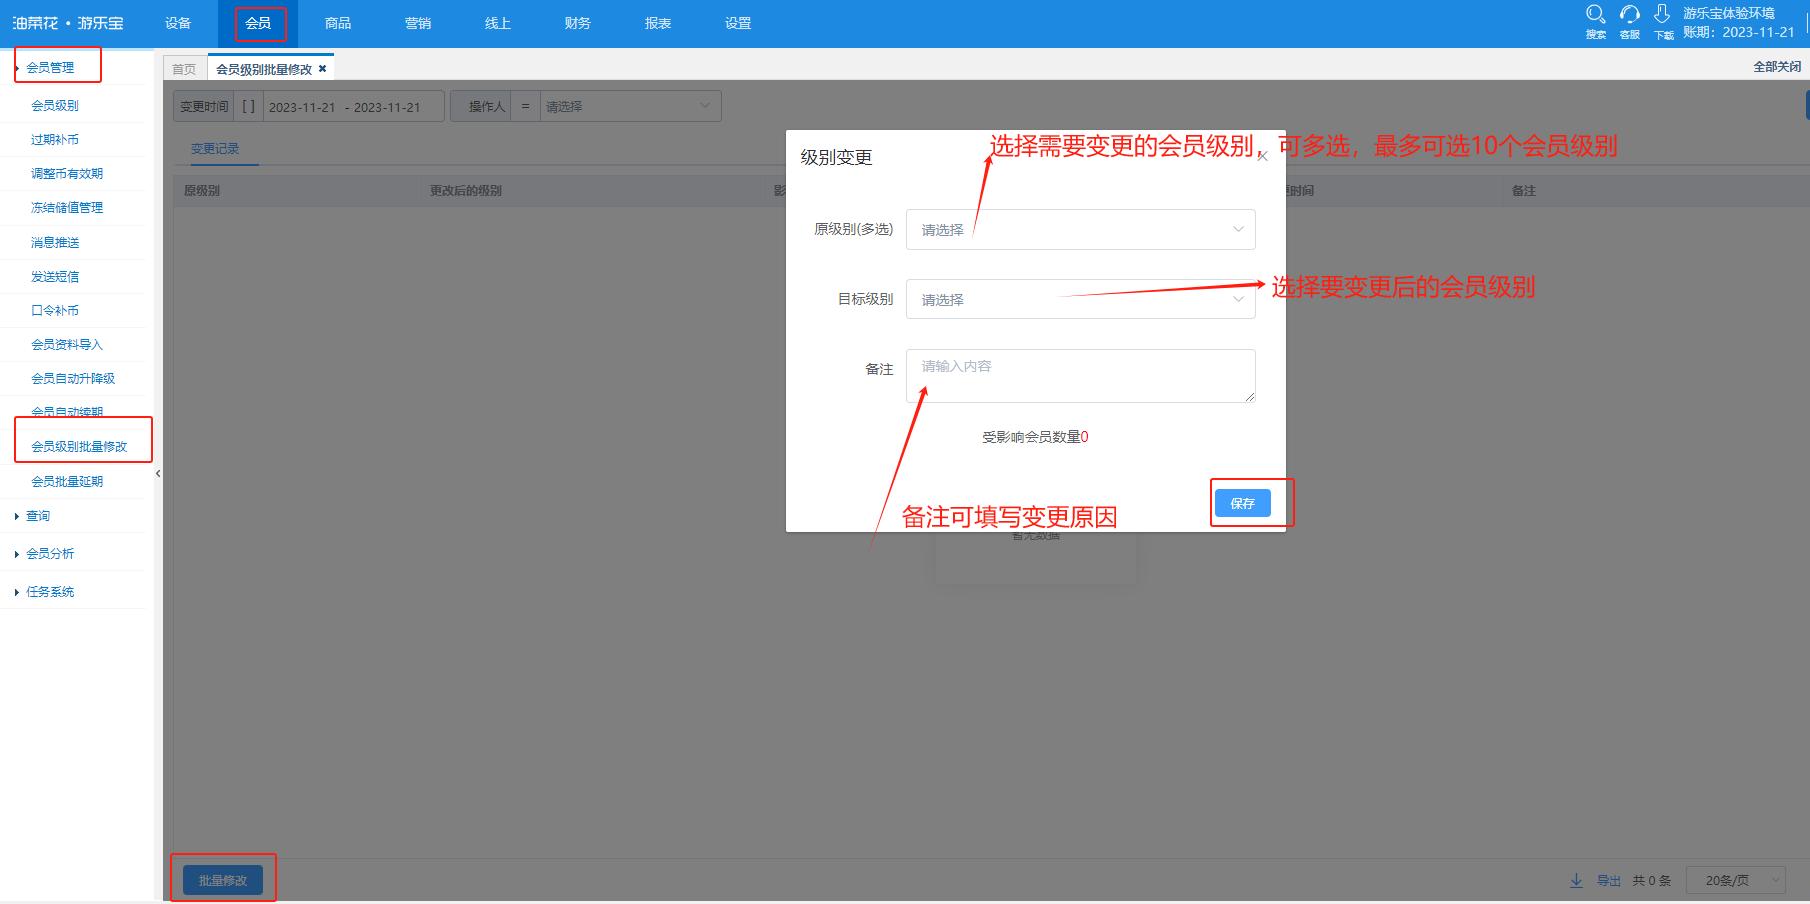Viewport: 1810px width, 904px height.
Task: Collapse the sidebar using the arrow handle
Action: (158, 474)
